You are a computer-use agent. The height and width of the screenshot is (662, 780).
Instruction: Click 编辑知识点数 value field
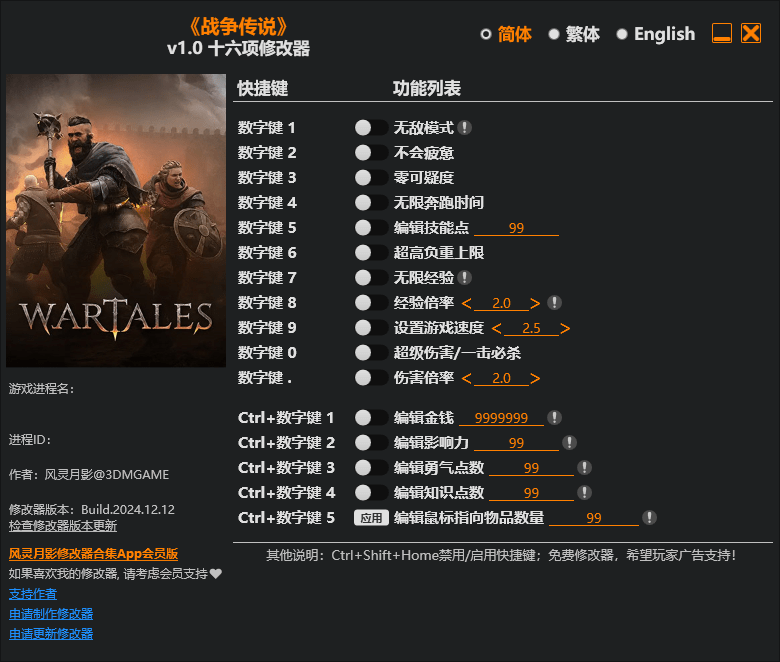tap(531, 493)
